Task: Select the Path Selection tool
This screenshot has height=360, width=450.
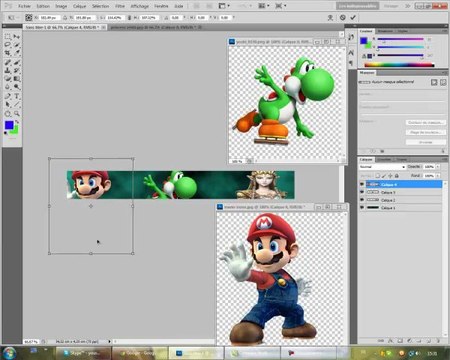Action: tap(7, 105)
